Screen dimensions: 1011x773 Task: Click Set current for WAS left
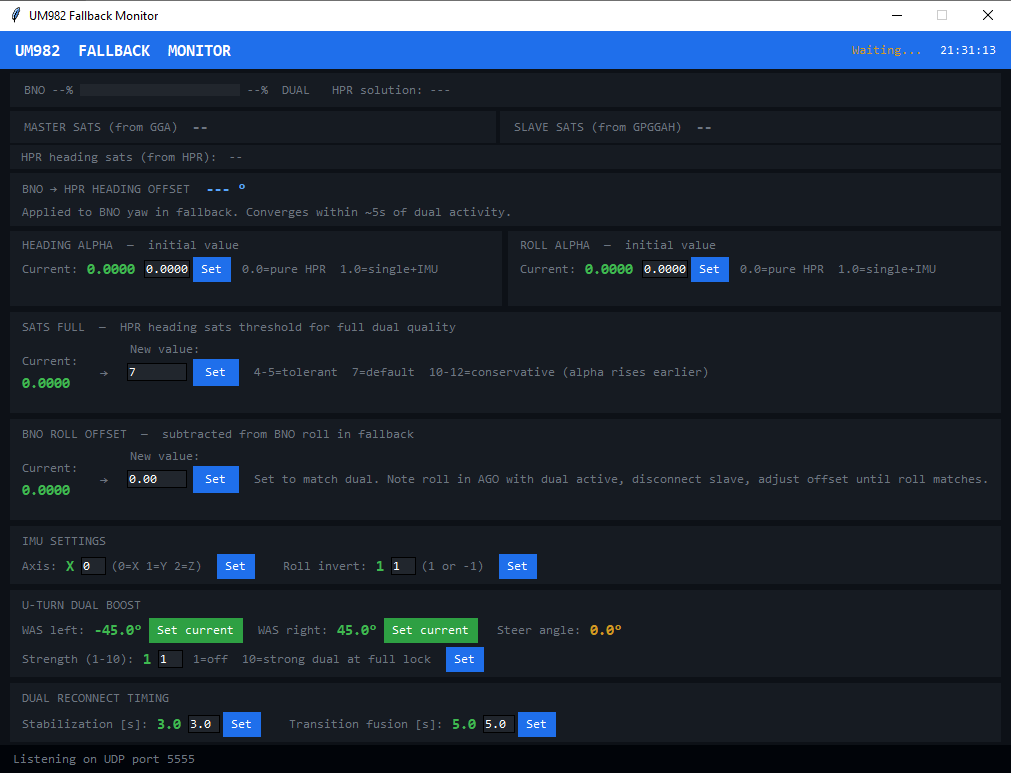point(195,631)
